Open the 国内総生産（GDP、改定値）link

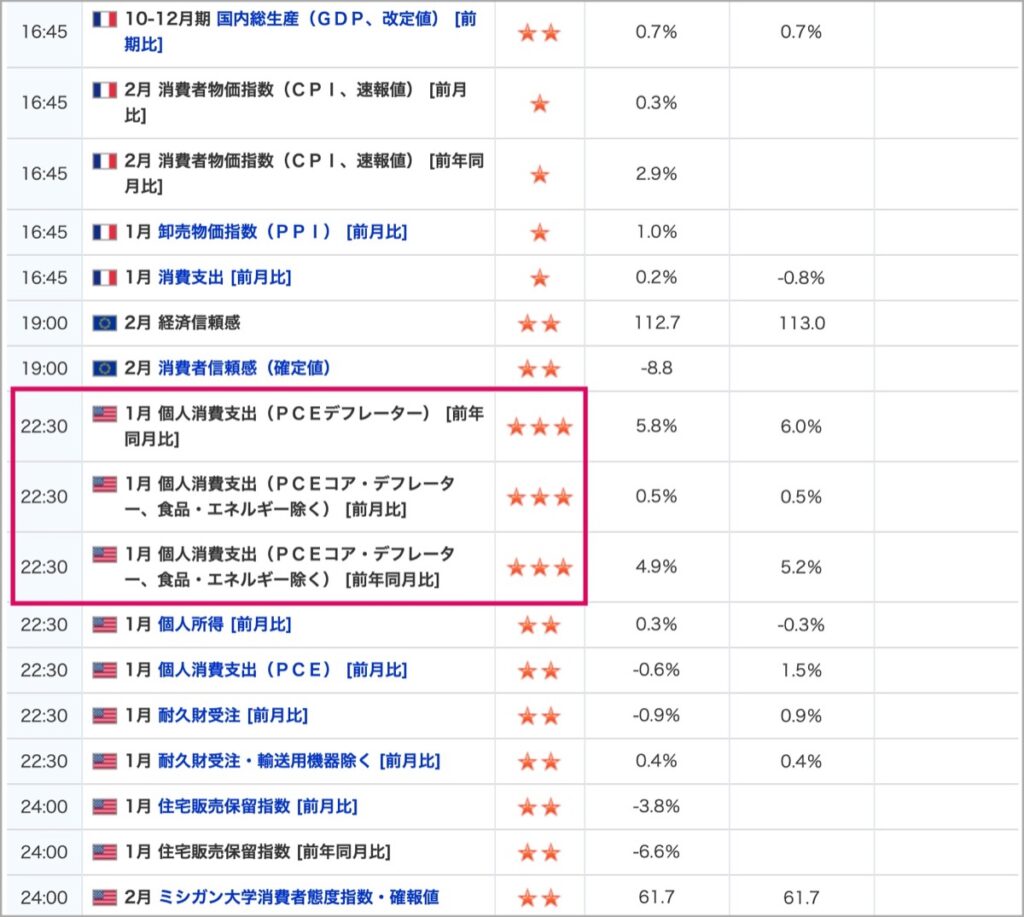[x=300, y=31]
